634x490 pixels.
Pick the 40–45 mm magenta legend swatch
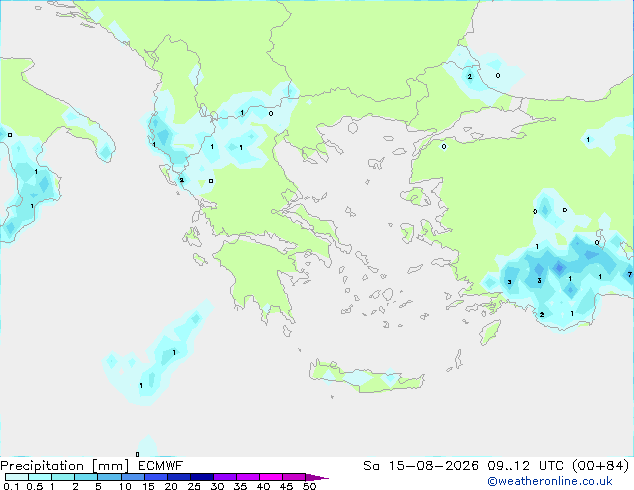(x=271, y=477)
